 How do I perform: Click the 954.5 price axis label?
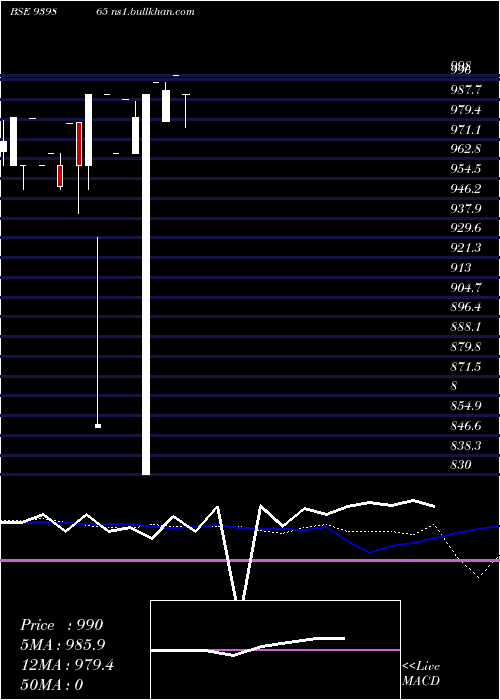click(466, 169)
